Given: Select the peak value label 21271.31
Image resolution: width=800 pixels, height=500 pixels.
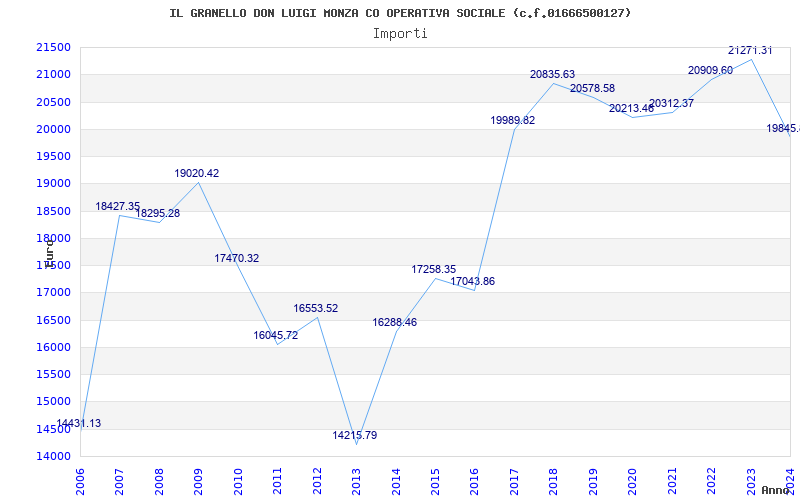Looking at the screenshot, I should pyautogui.click(x=750, y=51).
